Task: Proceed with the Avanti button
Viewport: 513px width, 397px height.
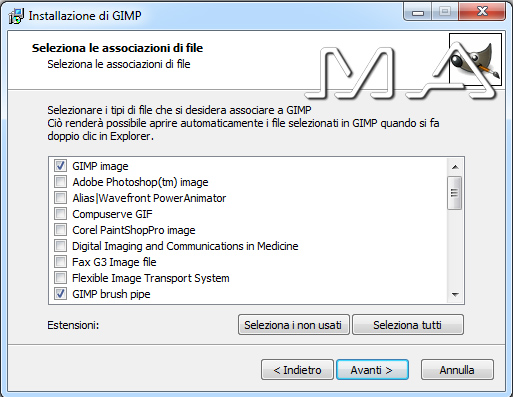Action: pyautogui.click(x=372, y=370)
